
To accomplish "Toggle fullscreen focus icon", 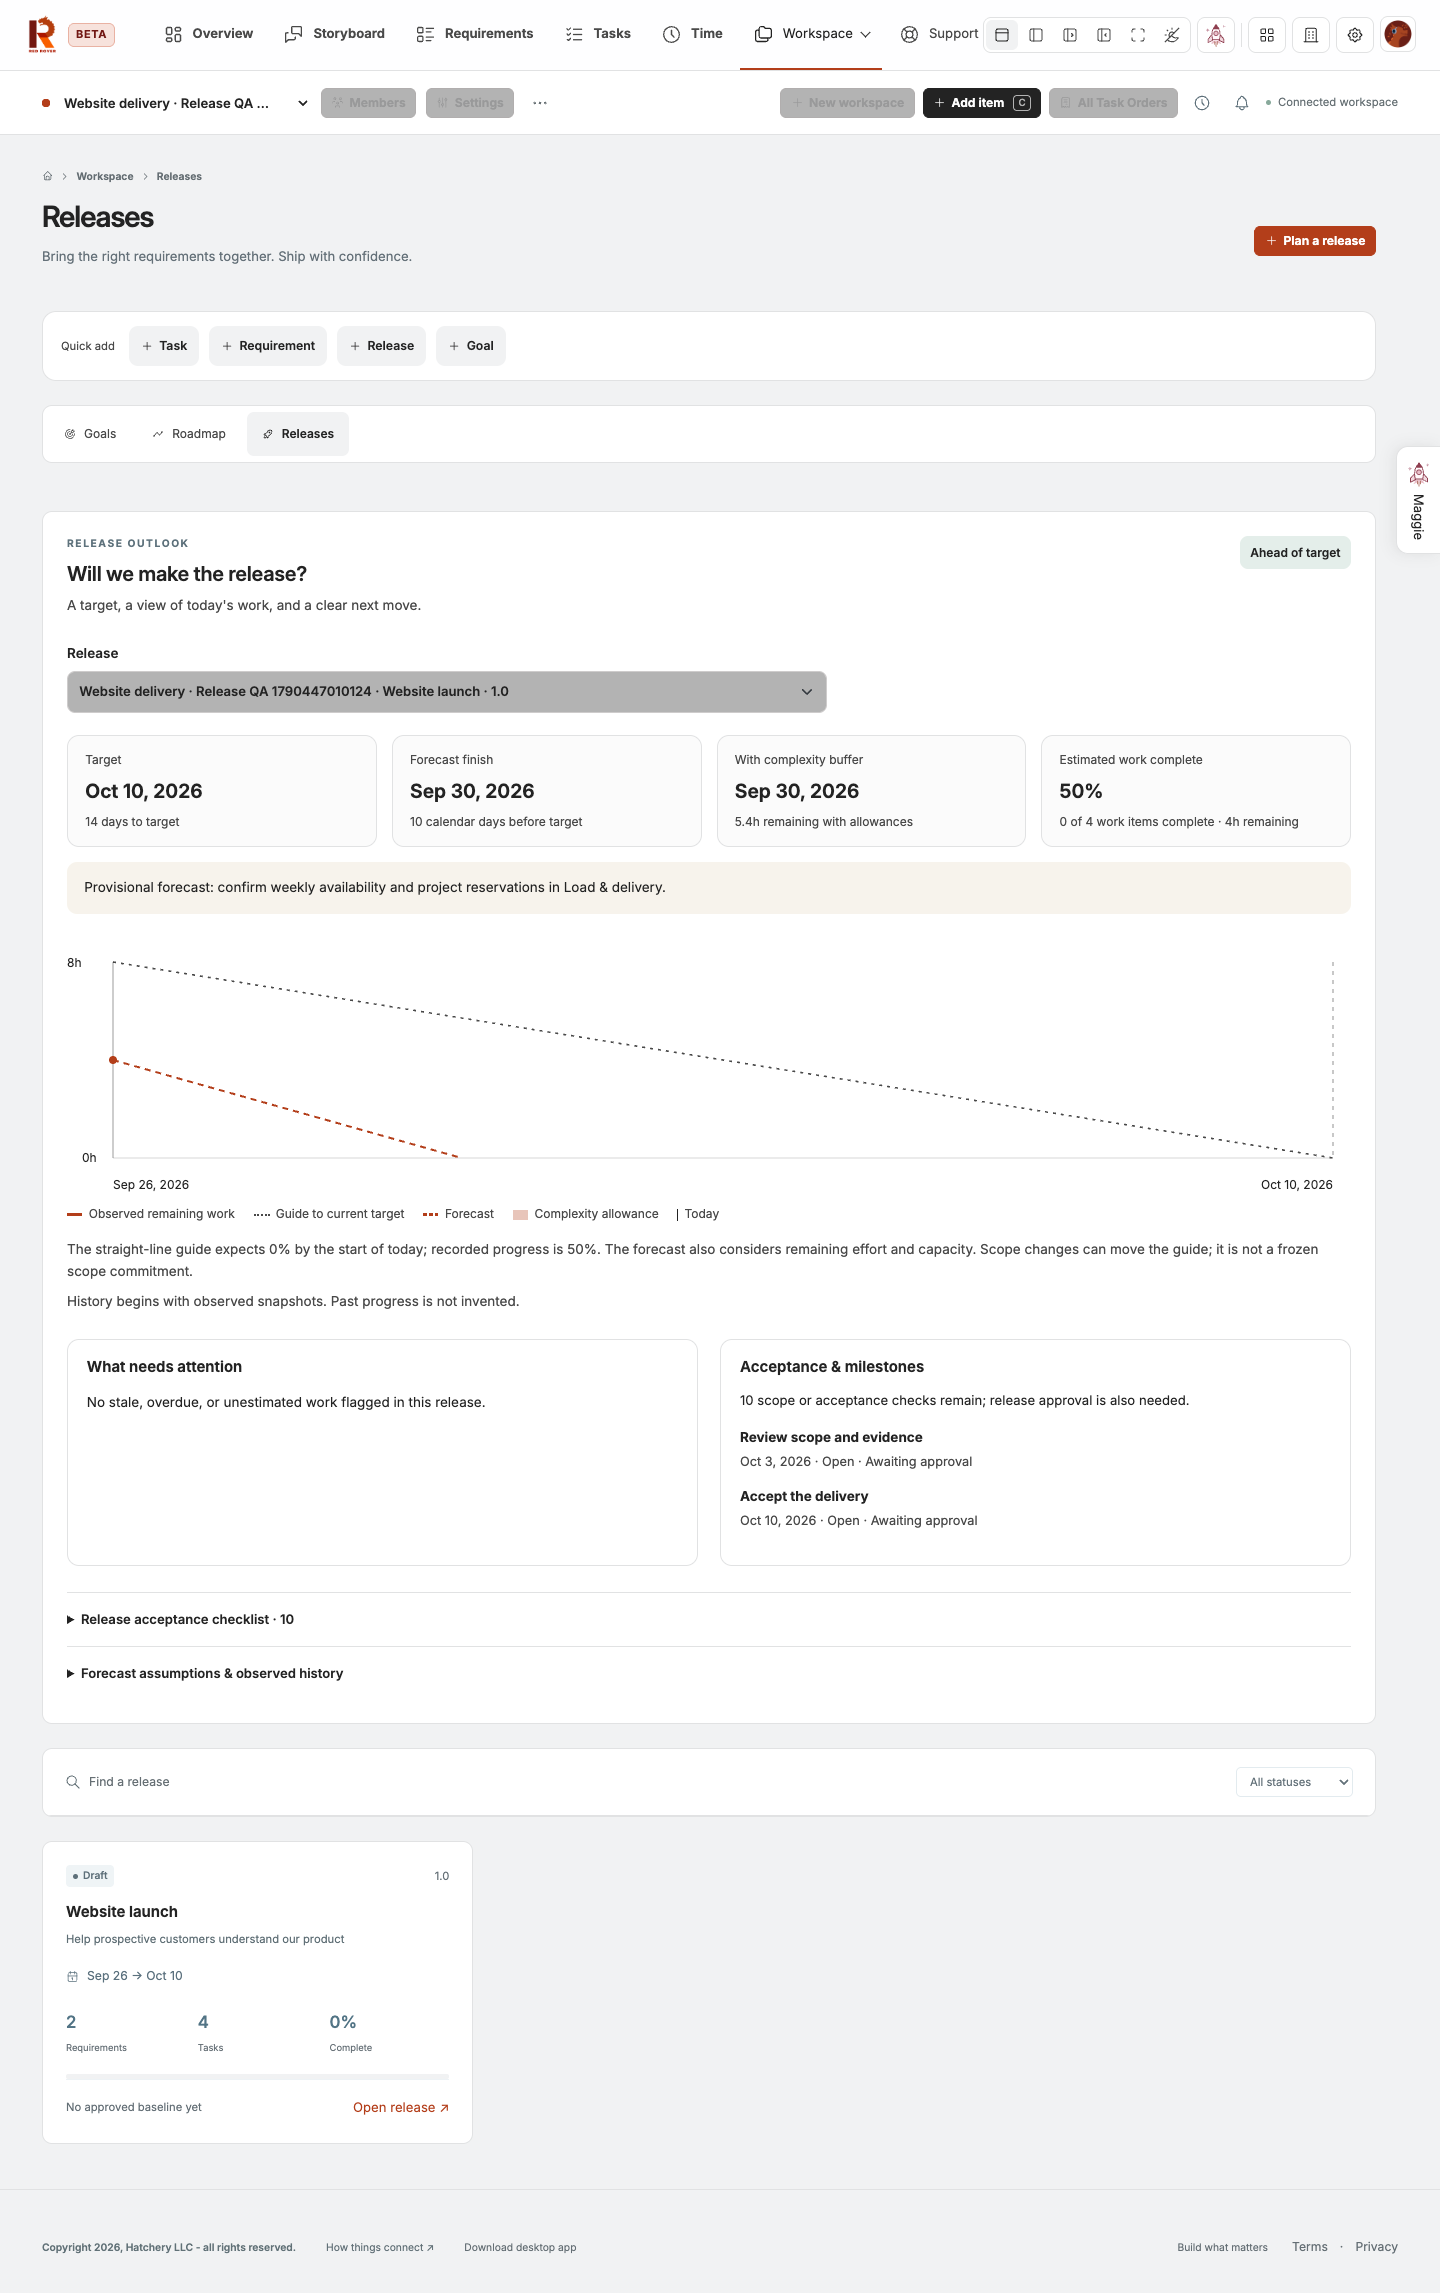I will tap(1138, 35).
